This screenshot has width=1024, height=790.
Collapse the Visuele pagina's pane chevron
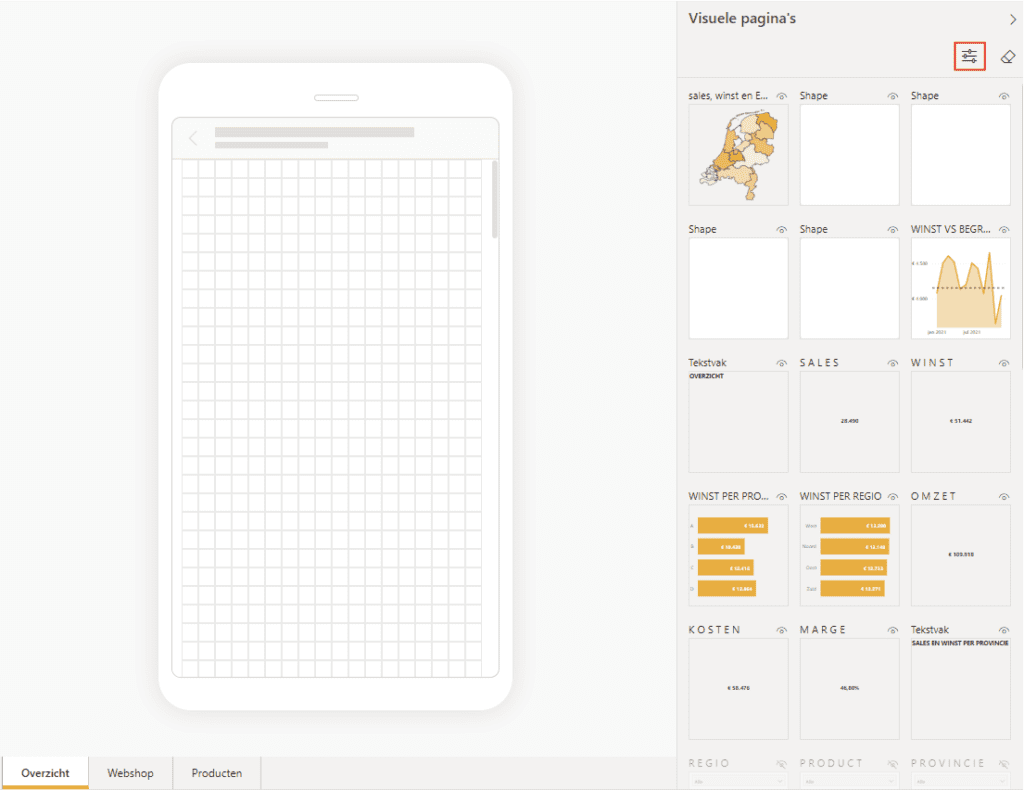coord(1012,19)
